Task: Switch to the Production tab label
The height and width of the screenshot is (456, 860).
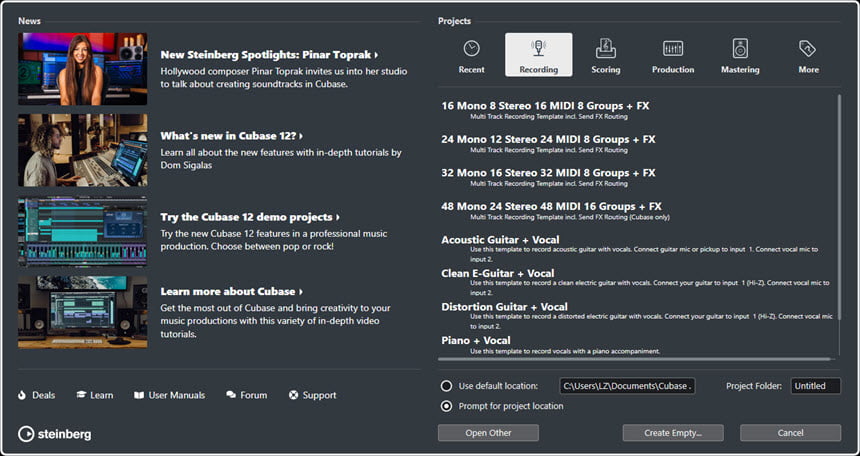Action: pyautogui.click(x=672, y=70)
